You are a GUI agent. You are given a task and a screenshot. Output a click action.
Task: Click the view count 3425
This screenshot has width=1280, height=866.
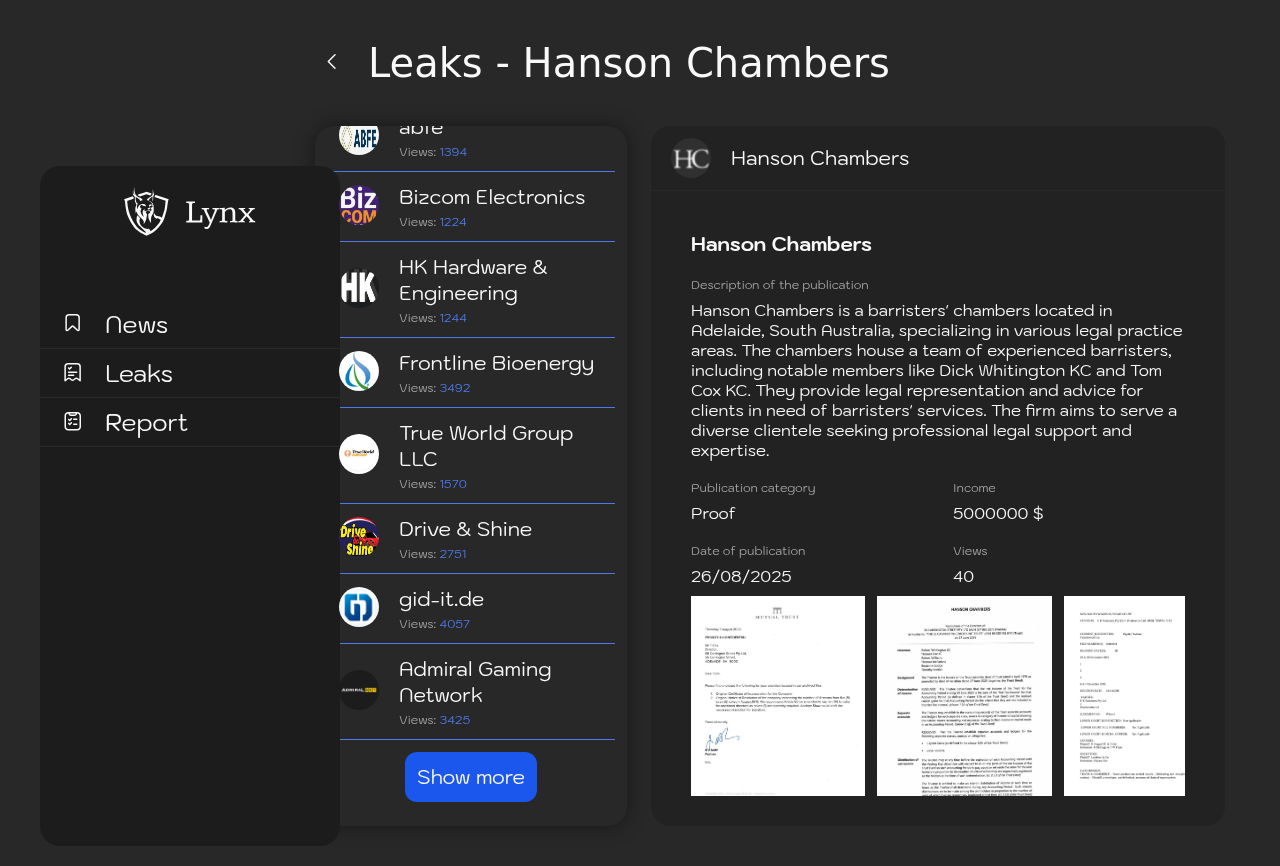(x=455, y=720)
